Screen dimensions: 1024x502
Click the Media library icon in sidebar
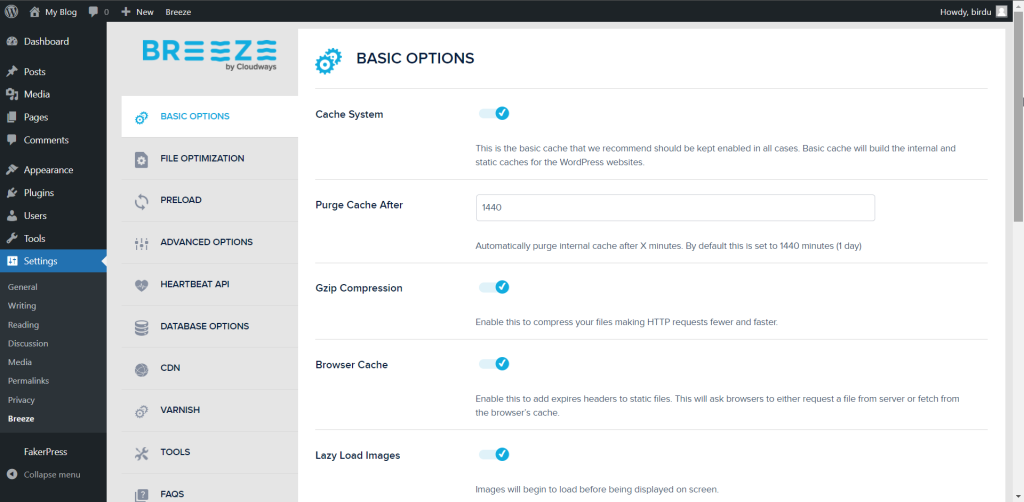[x=12, y=94]
